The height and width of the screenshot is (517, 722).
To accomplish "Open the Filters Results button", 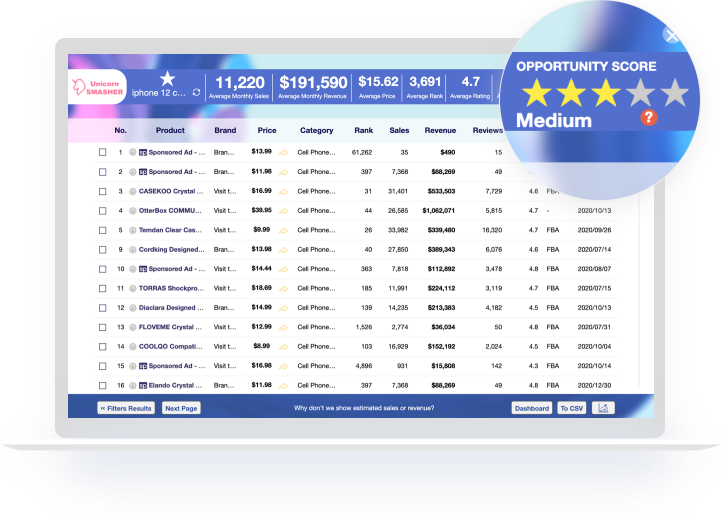I will [x=126, y=408].
